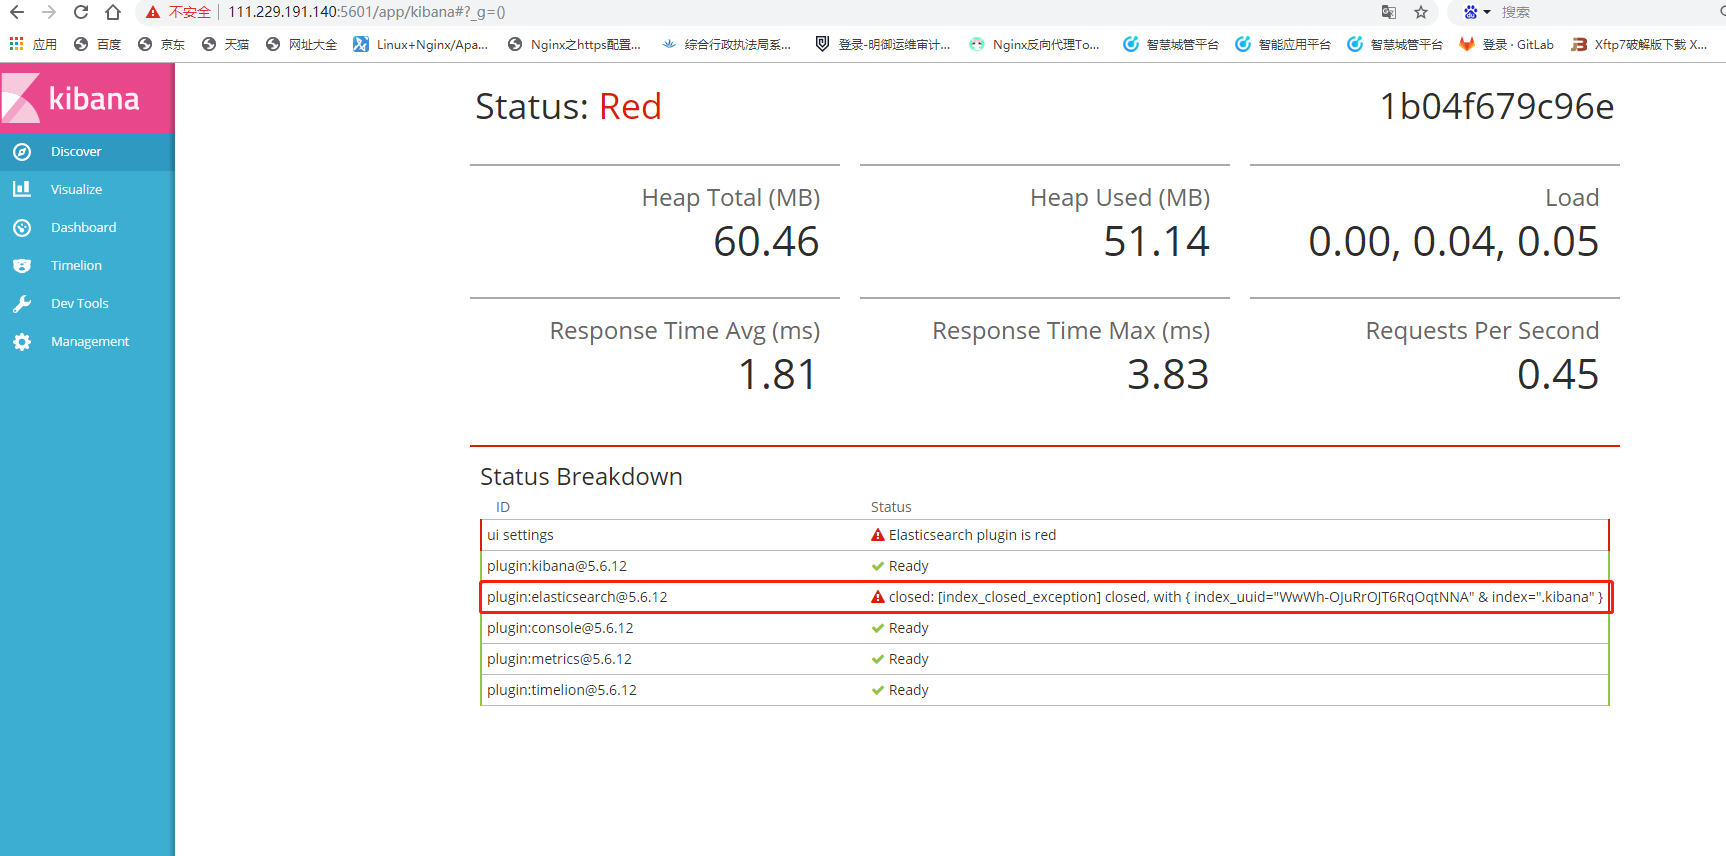
Task: Click the index_closed_exception error message
Action: tap(1246, 597)
